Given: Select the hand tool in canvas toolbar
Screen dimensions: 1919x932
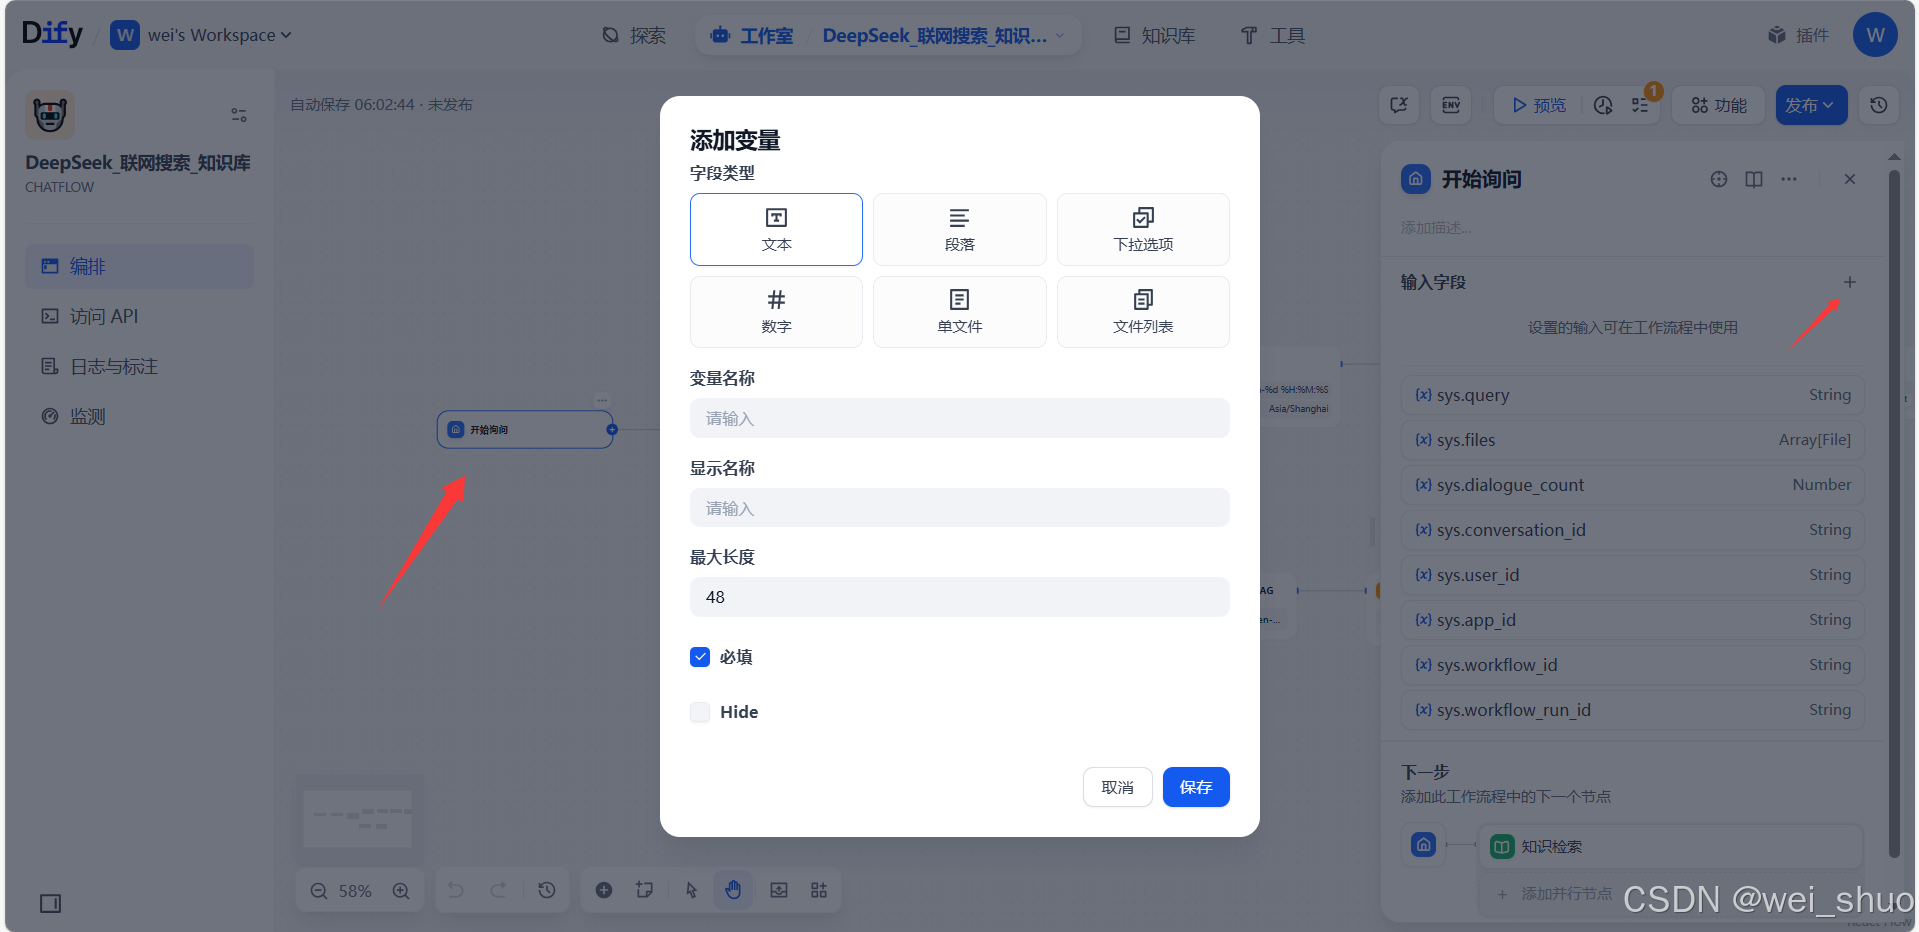Looking at the screenshot, I should (733, 889).
